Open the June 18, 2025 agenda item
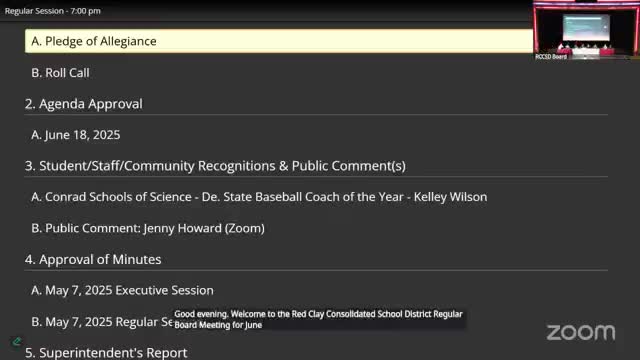The height and width of the screenshot is (360, 640). [x=76, y=135]
